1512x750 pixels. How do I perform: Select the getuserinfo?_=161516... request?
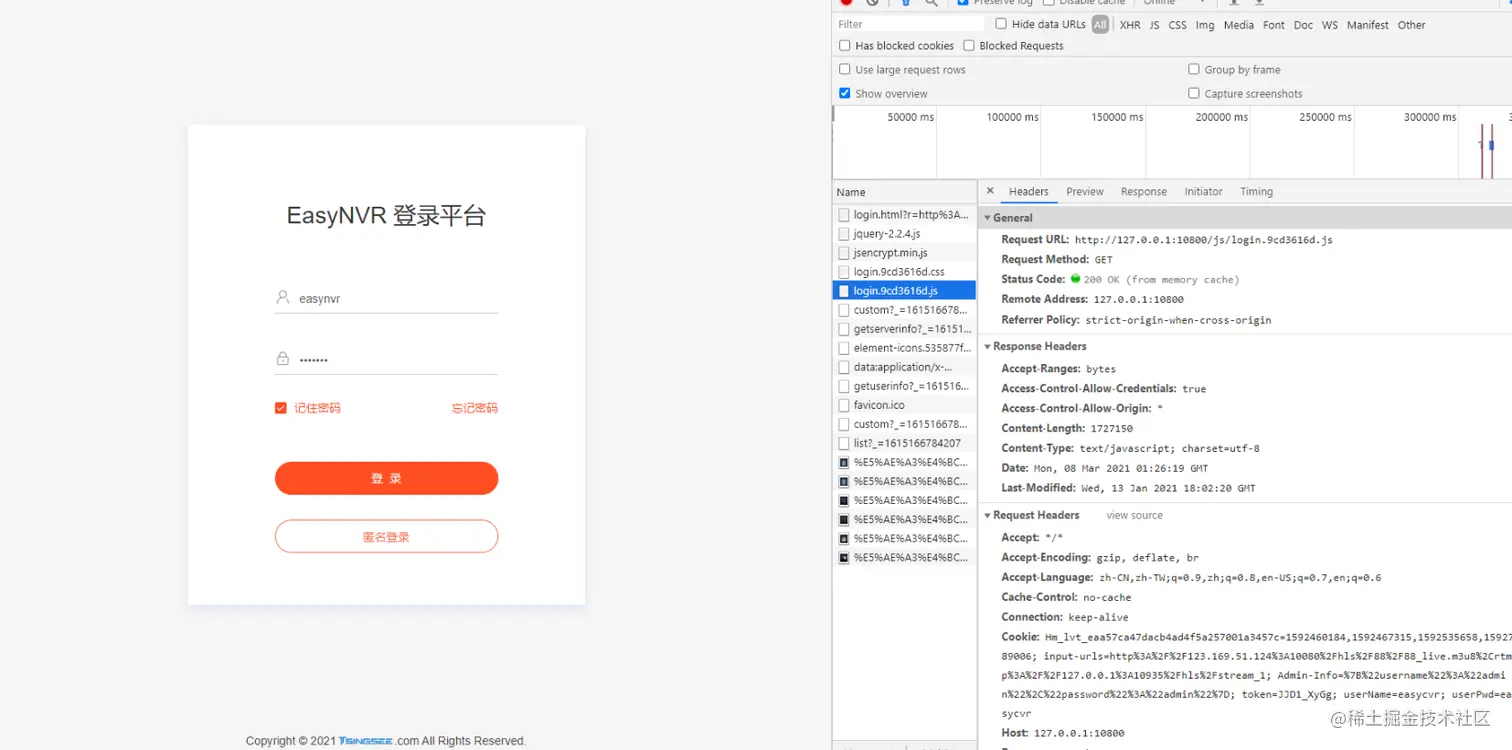pos(904,386)
